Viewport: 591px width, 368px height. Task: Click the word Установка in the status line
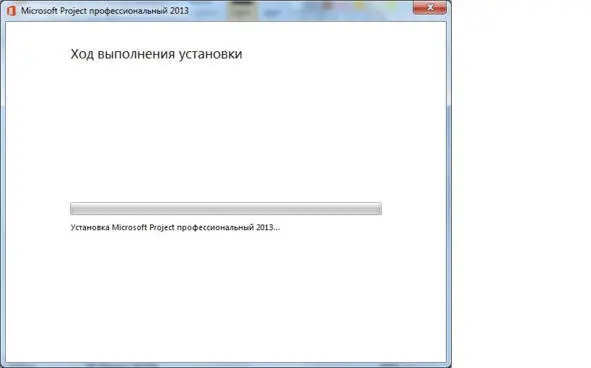tap(90, 227)
